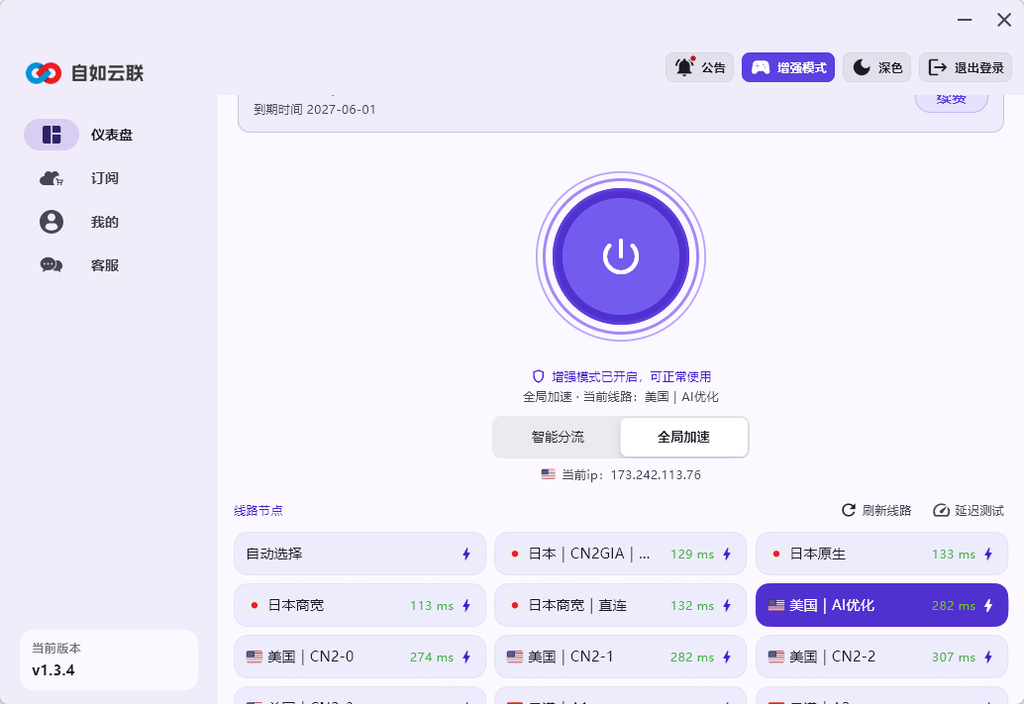
Task: Click the 自如云联 logo icon
Action: [x=44, y=73]
